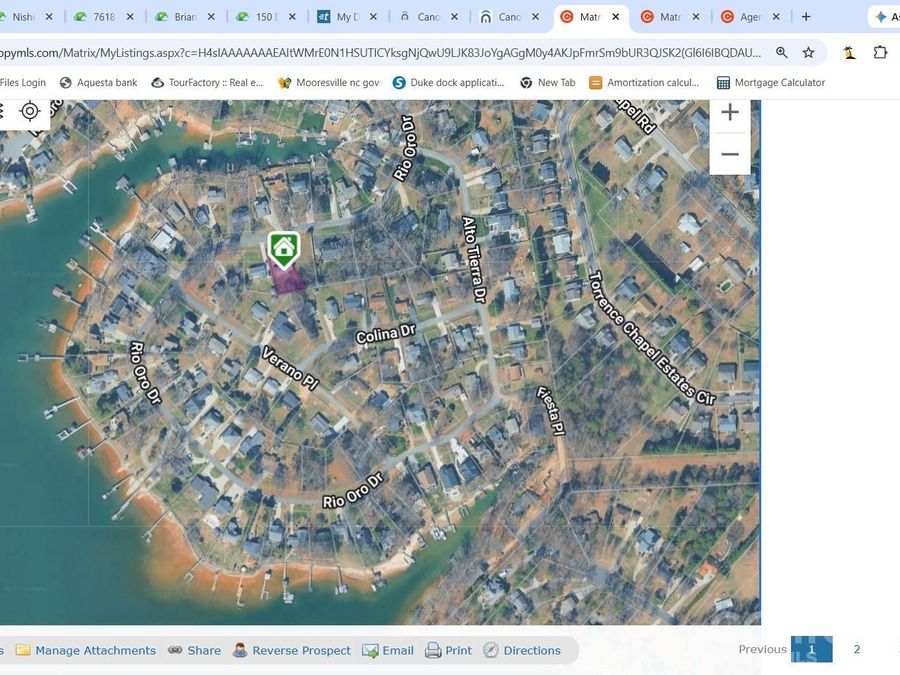Bookmark this page with the star icon

(808, 53)
